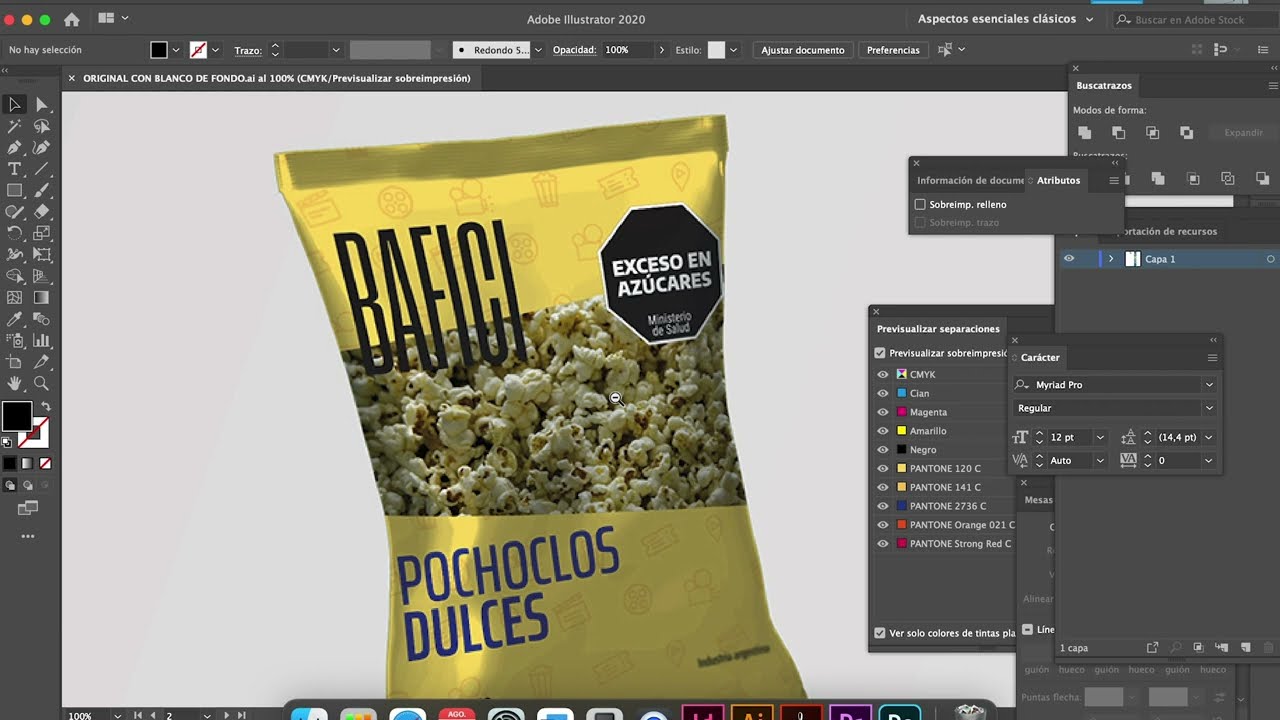This screenshot has width=1280, height=720.
Task: Select the Type tool
Action: tap(15, 169)
